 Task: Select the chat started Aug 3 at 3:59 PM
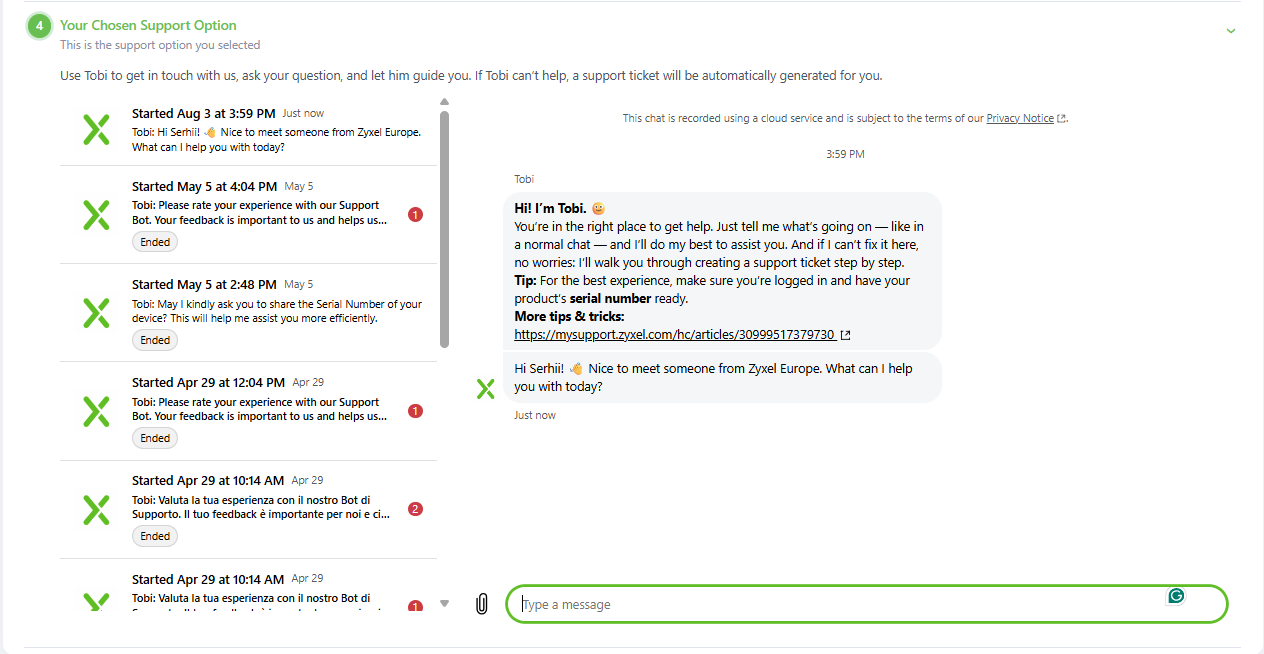pyautogui.click(x=248, y=130)
